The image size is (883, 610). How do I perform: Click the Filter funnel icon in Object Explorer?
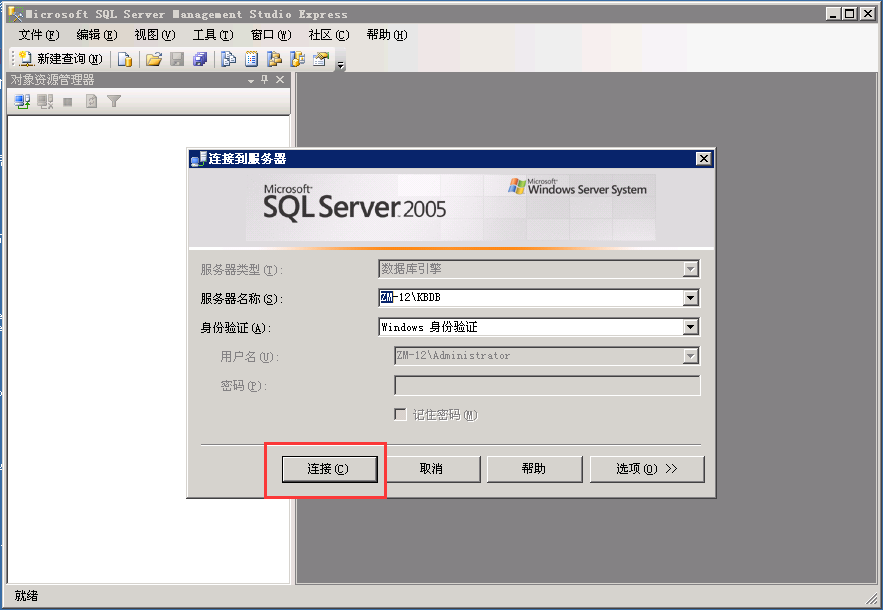(x=114, y=101)
